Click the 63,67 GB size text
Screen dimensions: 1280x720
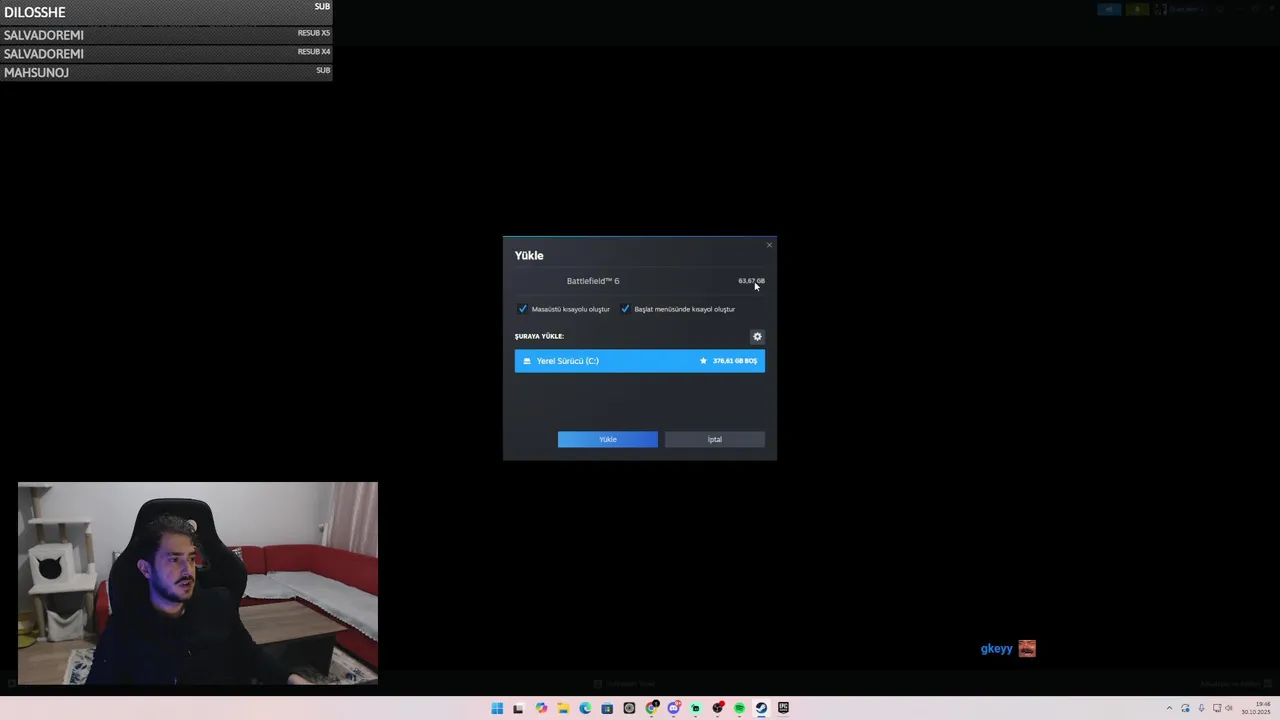(751, 281)
